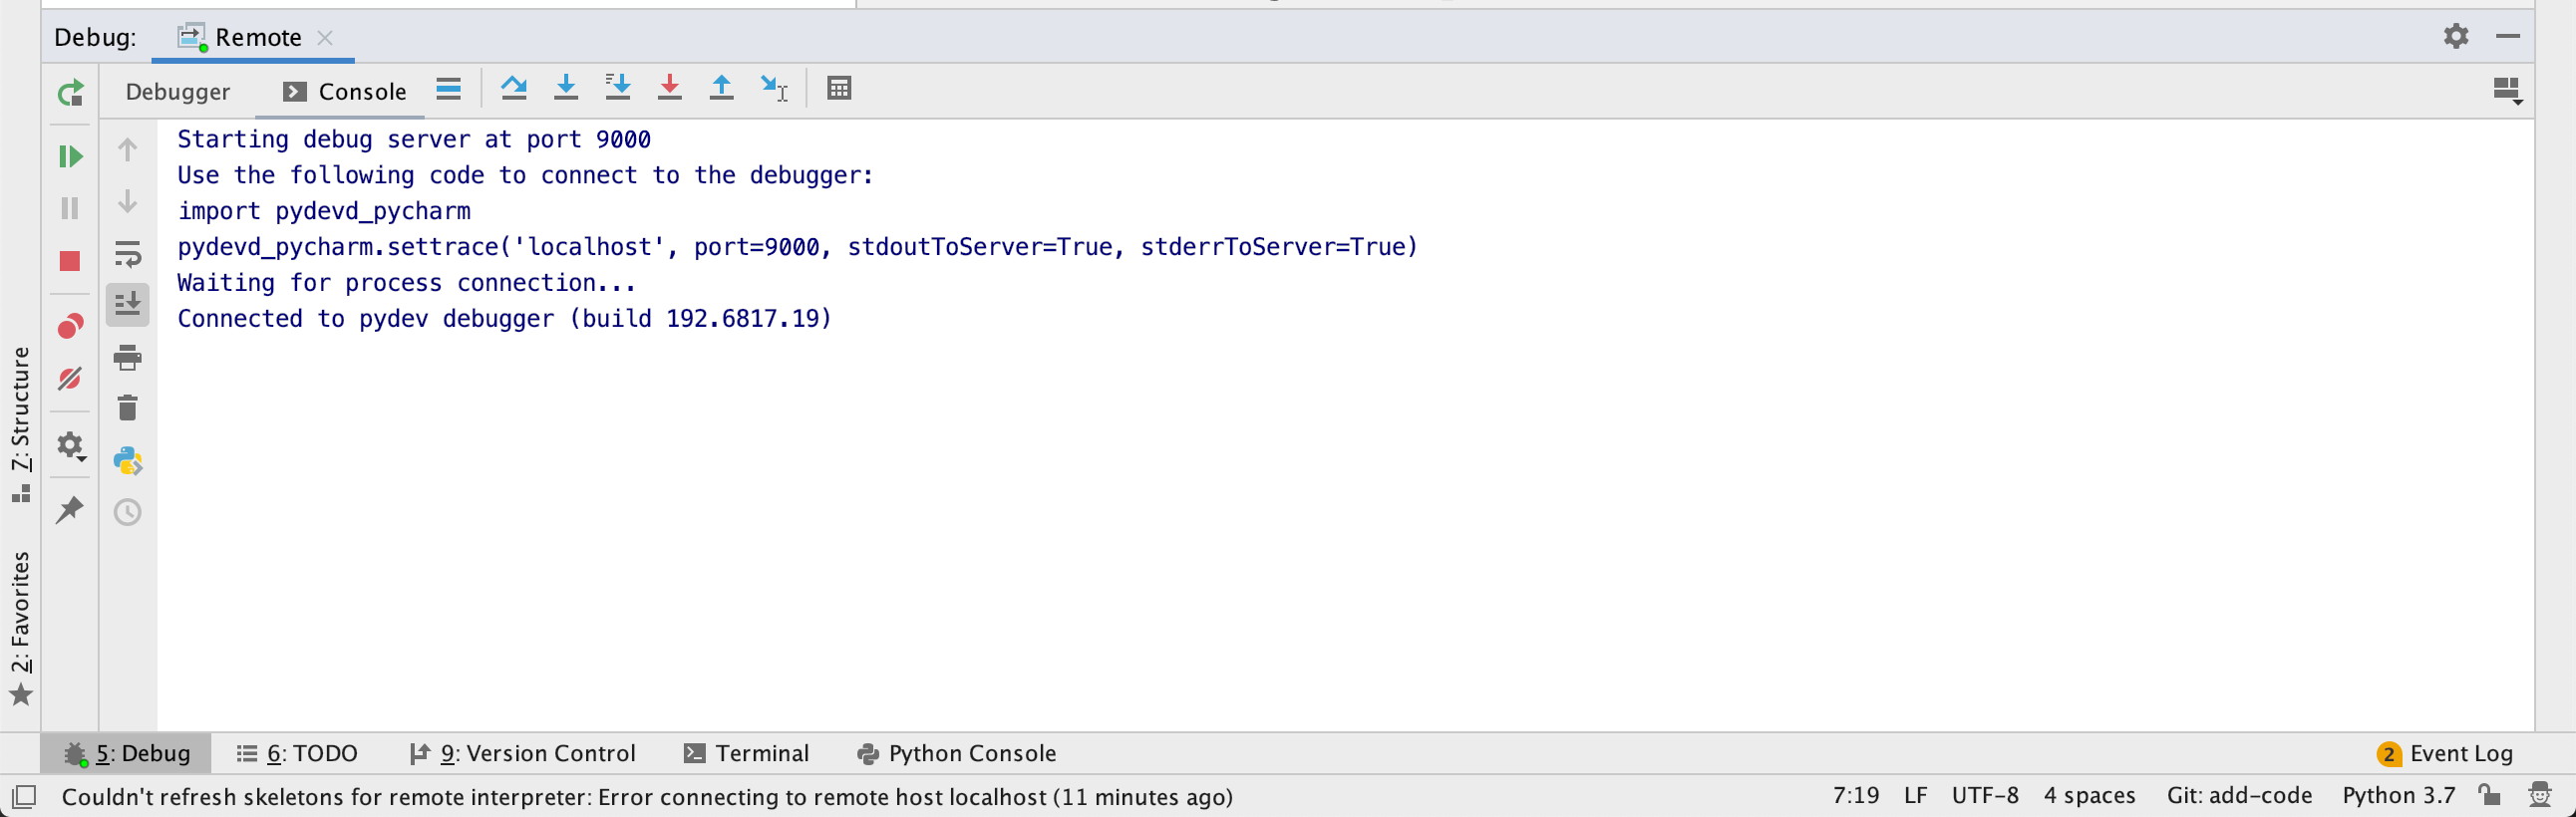2576x817 pixels.
Task: Step Over to the next line
Action: coord(516,88)
